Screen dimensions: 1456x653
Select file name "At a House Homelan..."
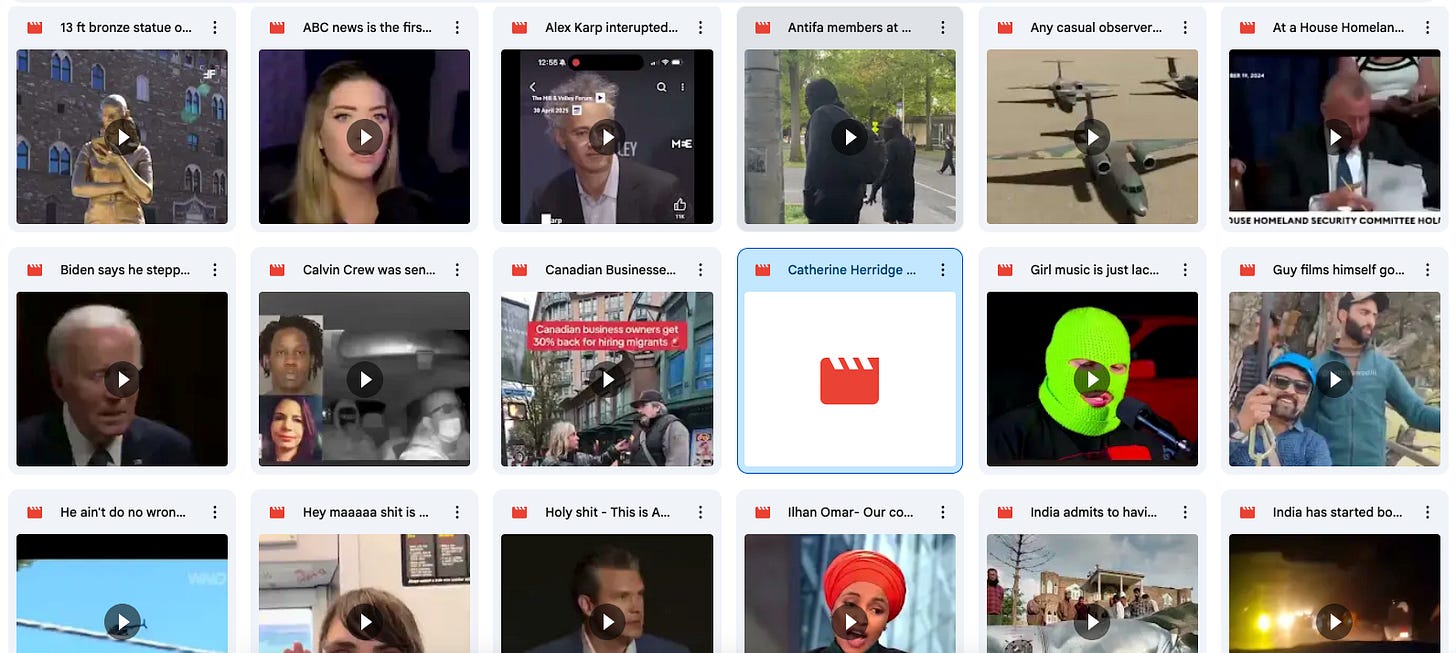(x=1338, y=28)
